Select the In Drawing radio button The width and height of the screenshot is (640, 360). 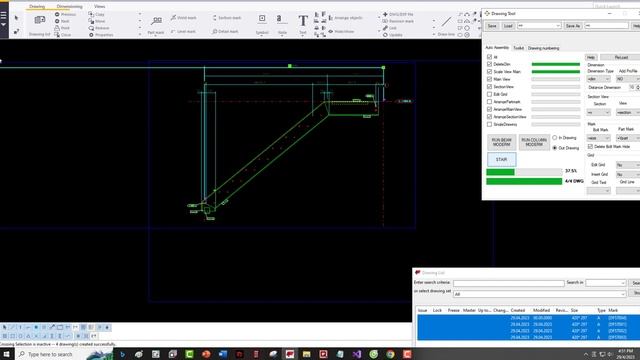554,138
